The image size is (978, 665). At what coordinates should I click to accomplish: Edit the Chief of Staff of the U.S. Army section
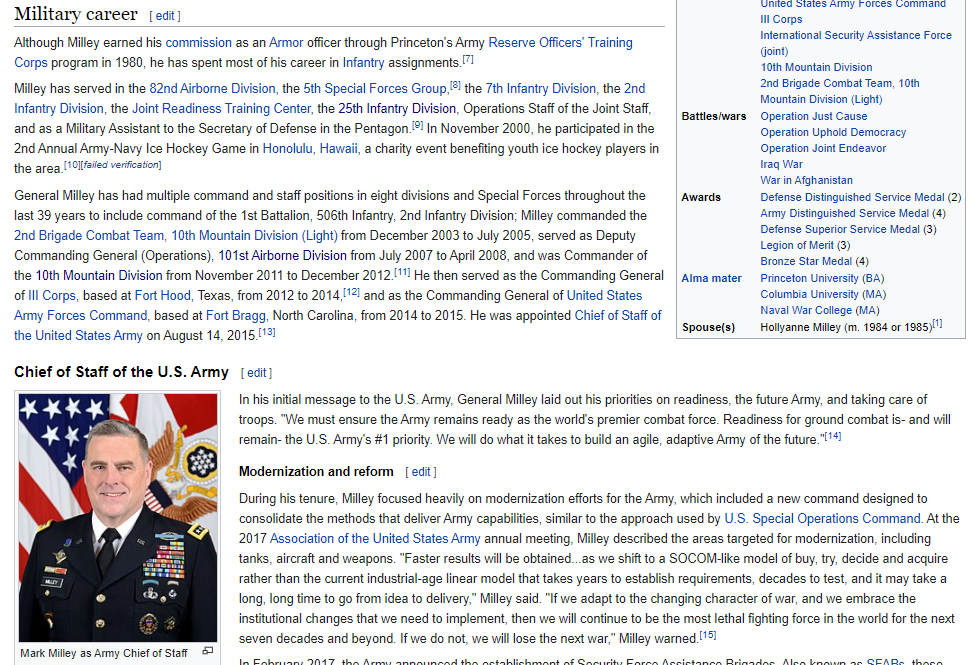256,372
